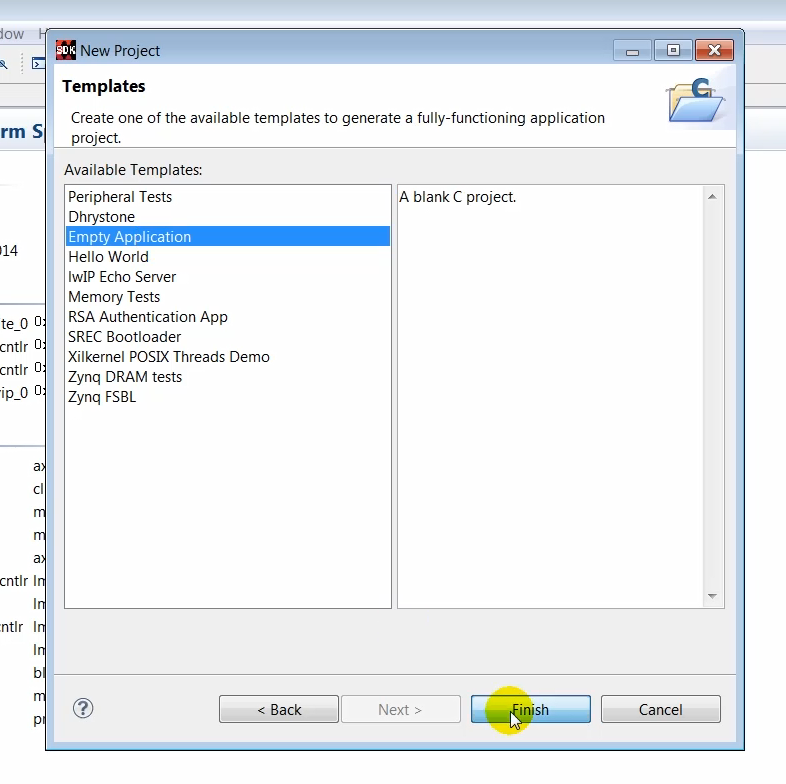
Task: Open help via the question mark icon
Action: tap(83, 709)
